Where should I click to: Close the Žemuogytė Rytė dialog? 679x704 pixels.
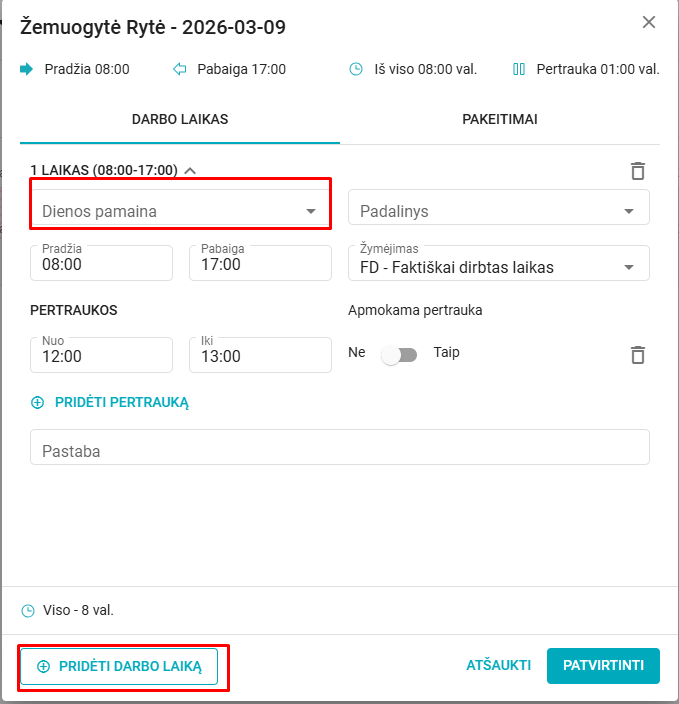[x=649, y=22]
